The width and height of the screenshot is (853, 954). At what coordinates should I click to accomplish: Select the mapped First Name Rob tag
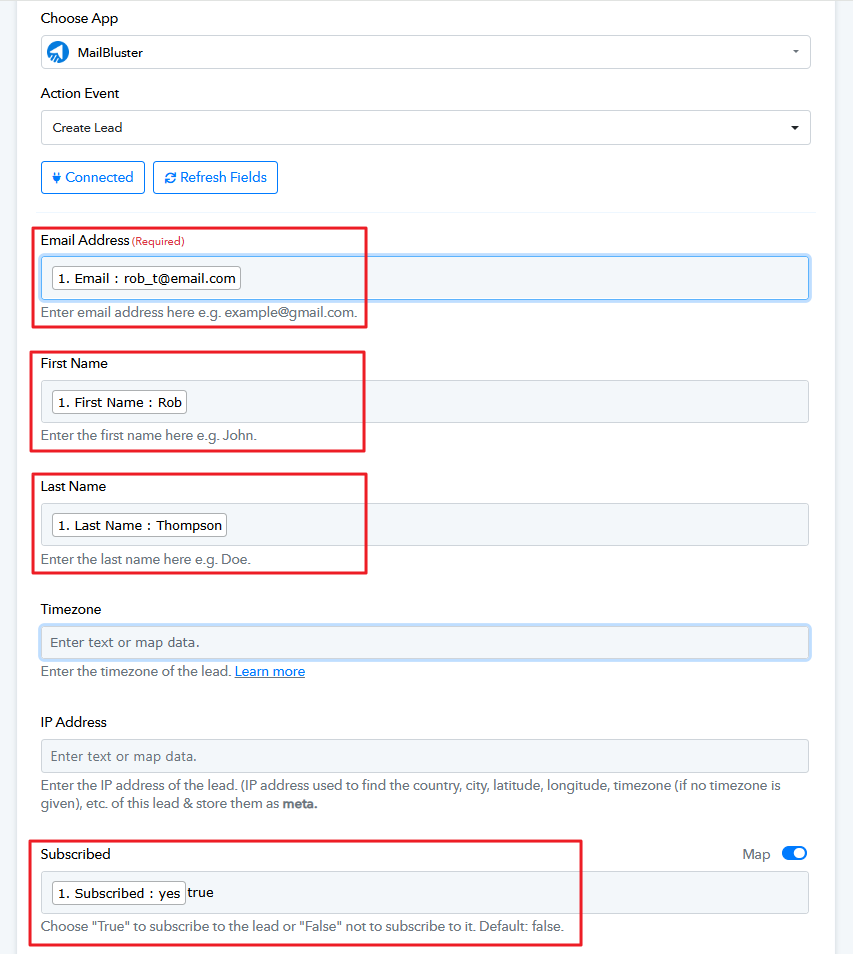pyautogui.click(x=119, y=402)
